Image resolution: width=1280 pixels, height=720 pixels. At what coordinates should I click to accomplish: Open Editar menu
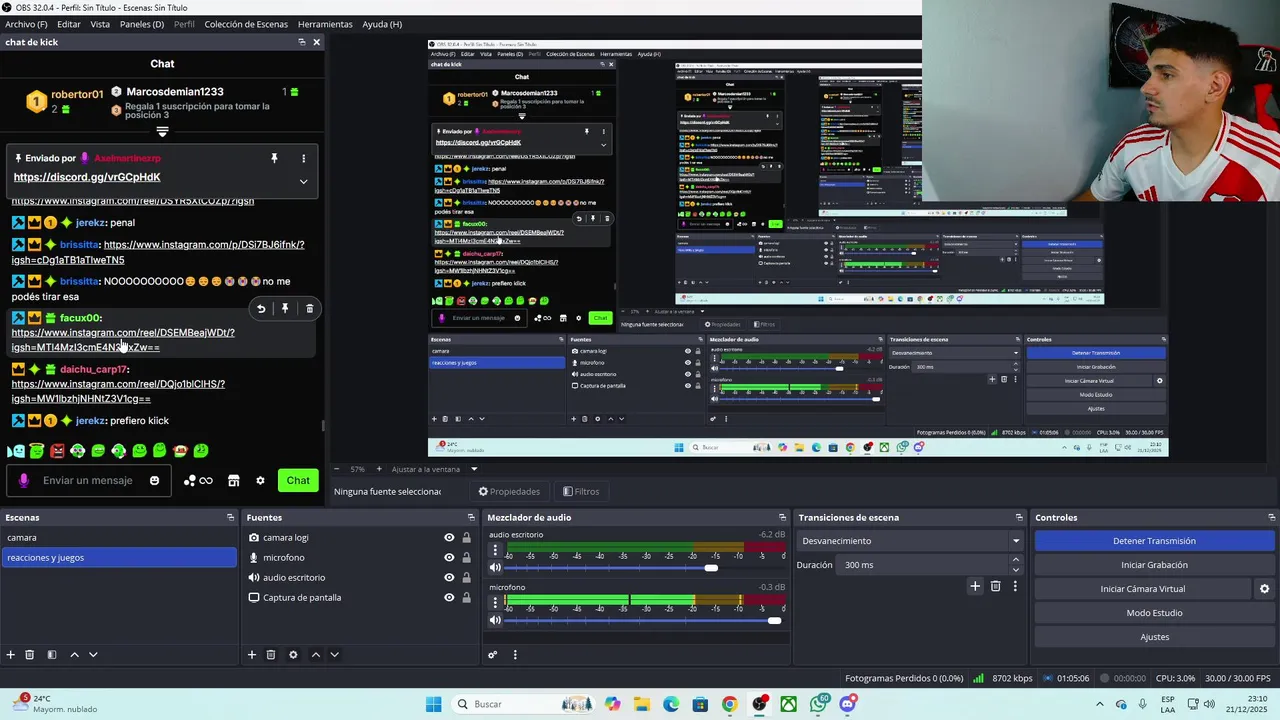(x=69, y=24)
